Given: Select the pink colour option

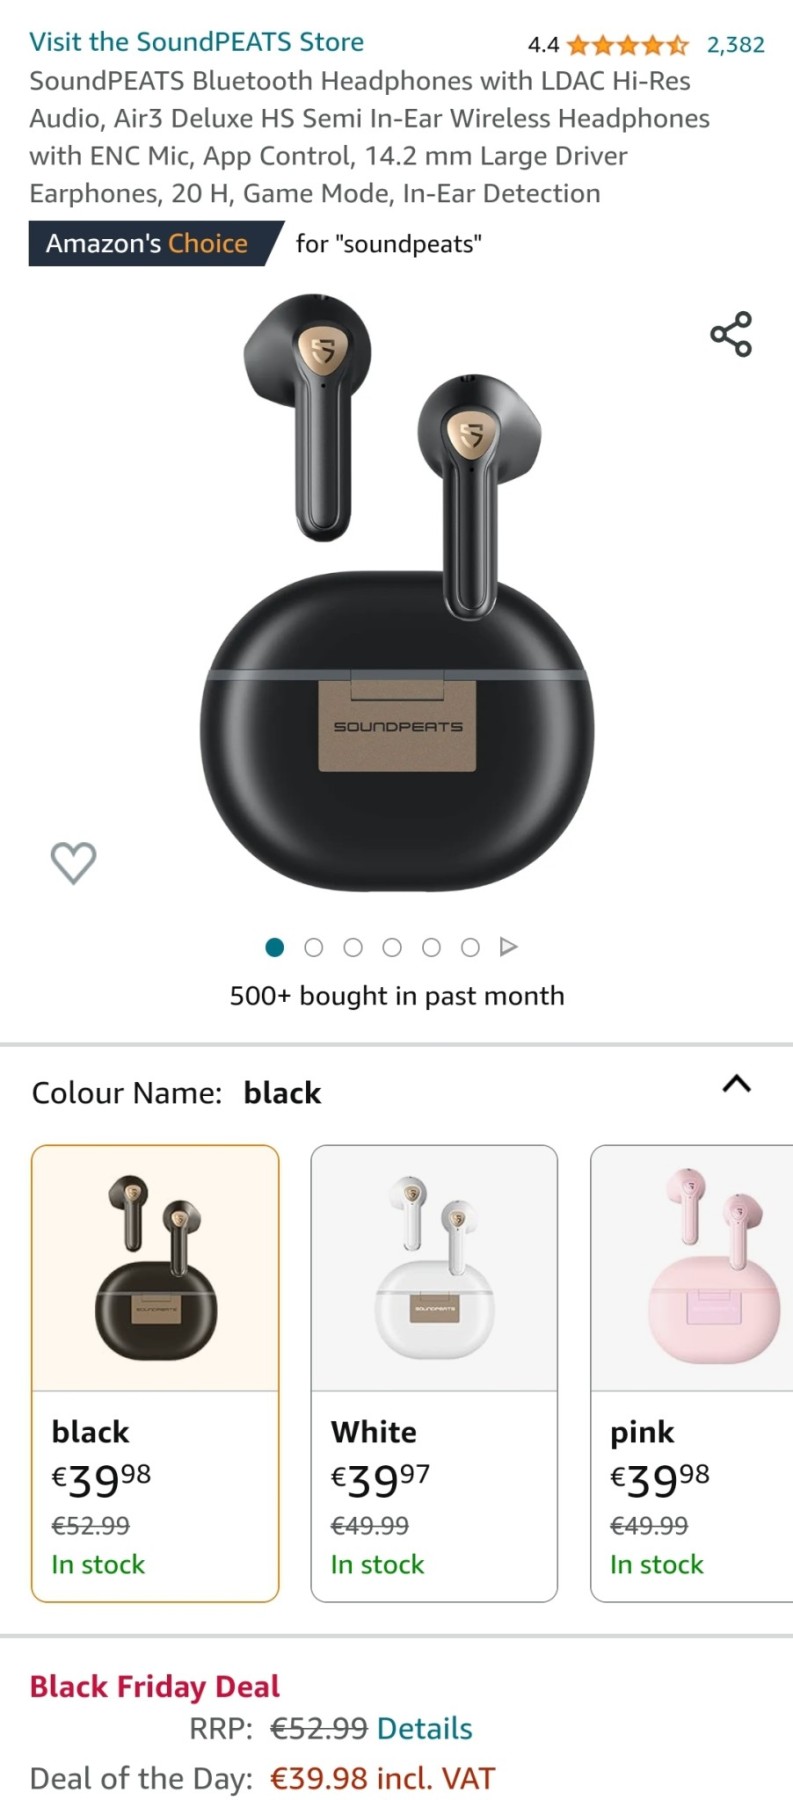Looking at the screenshot, I should (x=692, y=1373).
